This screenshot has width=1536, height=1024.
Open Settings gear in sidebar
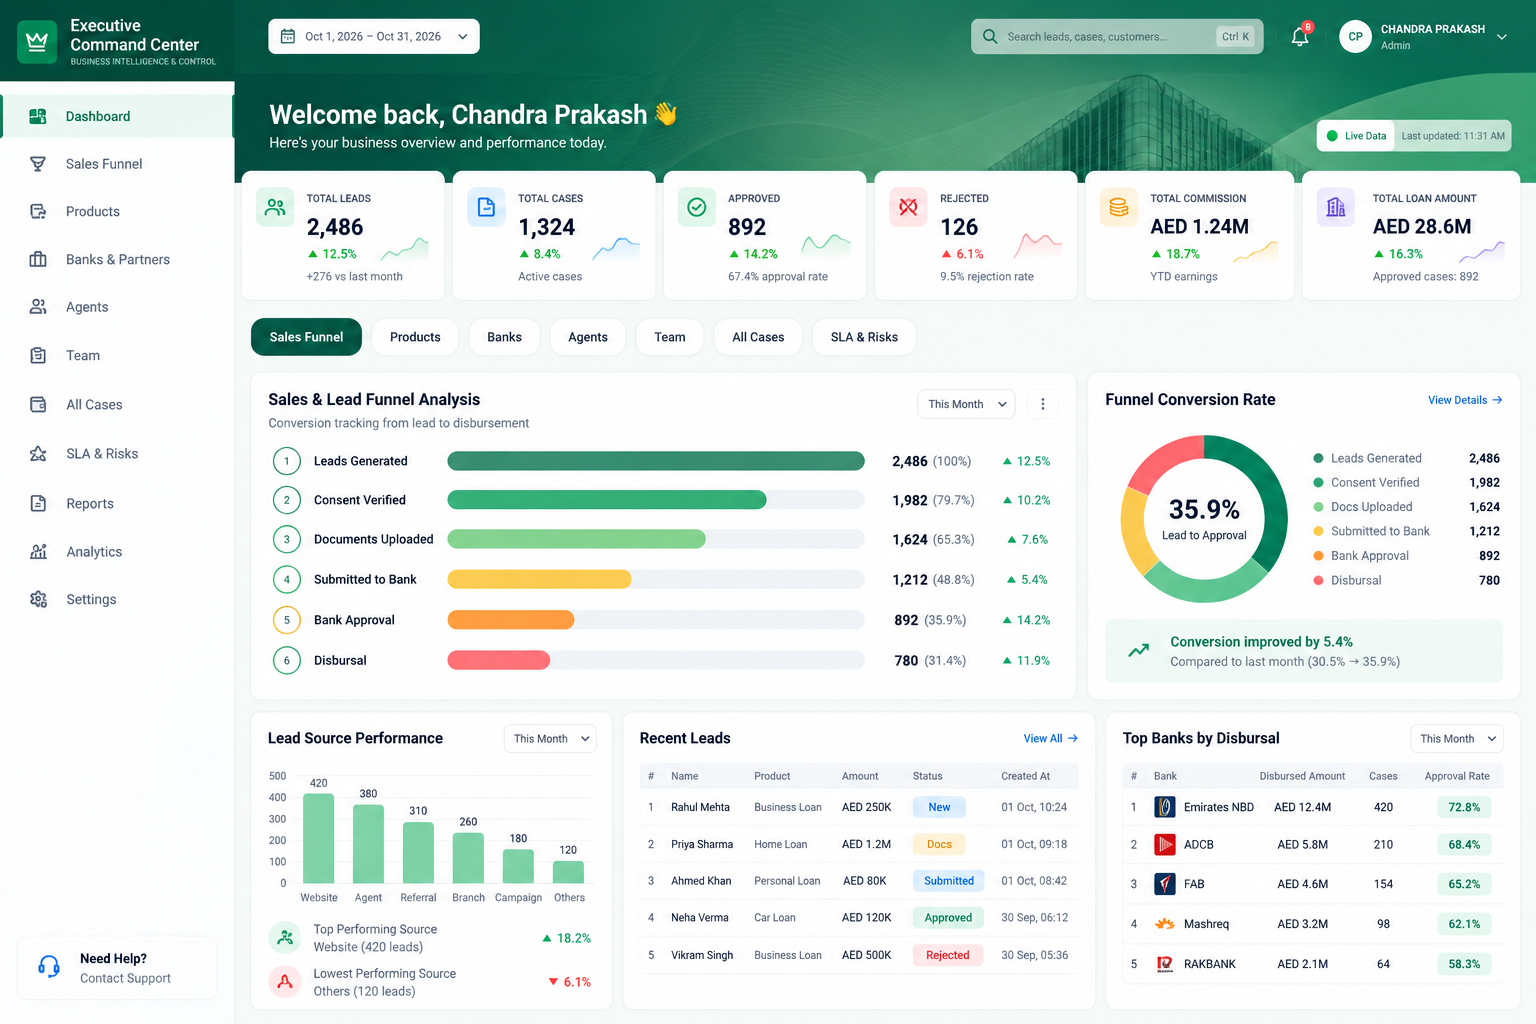38,599
